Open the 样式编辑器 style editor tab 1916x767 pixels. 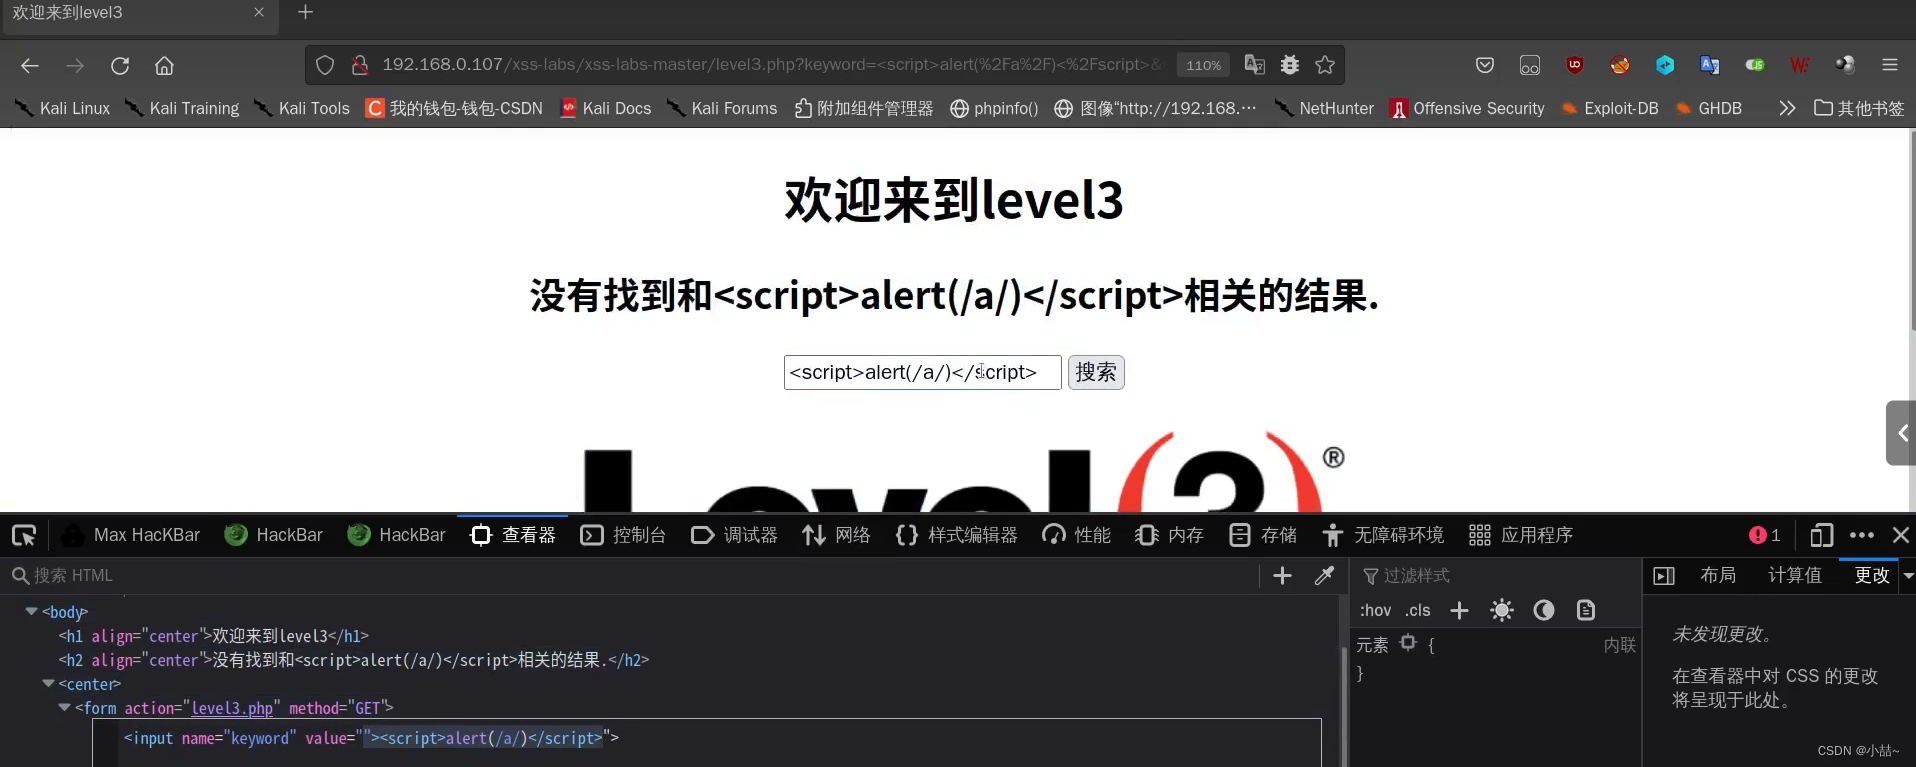pyautogui.click(x=957, y=535)
